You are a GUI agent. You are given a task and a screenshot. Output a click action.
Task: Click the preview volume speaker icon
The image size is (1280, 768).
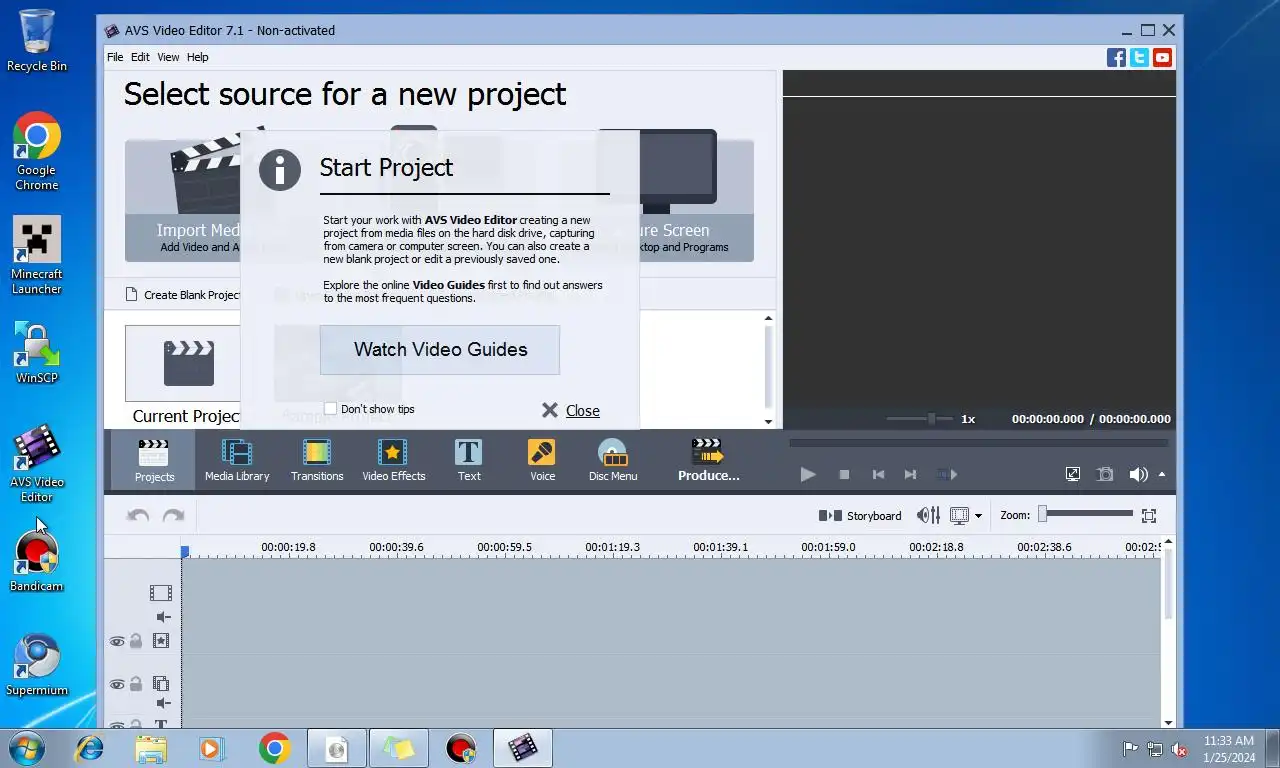1138,474
